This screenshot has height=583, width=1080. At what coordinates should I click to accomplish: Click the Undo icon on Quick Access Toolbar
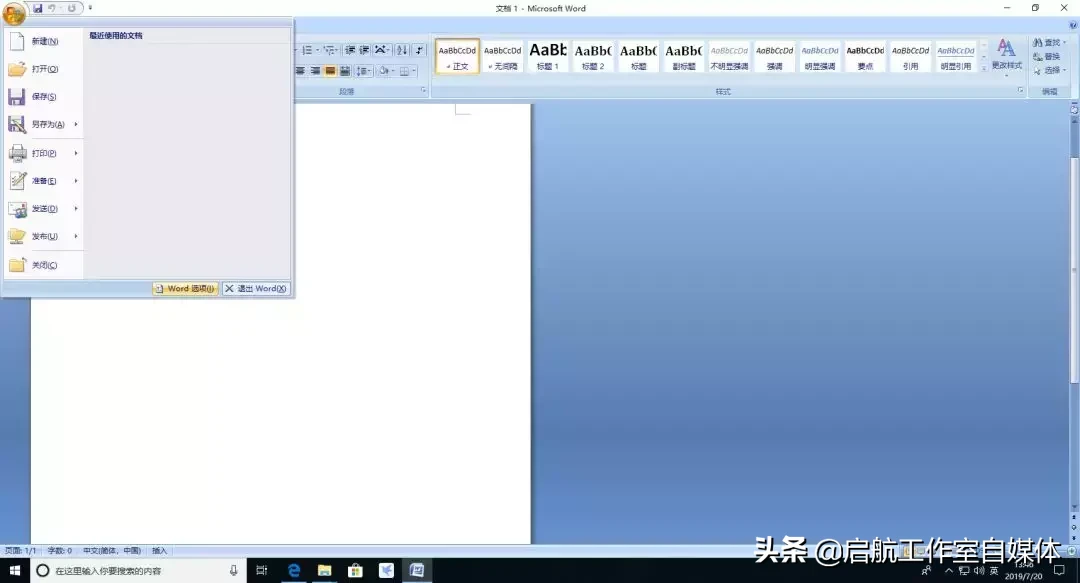coord(51,7)
